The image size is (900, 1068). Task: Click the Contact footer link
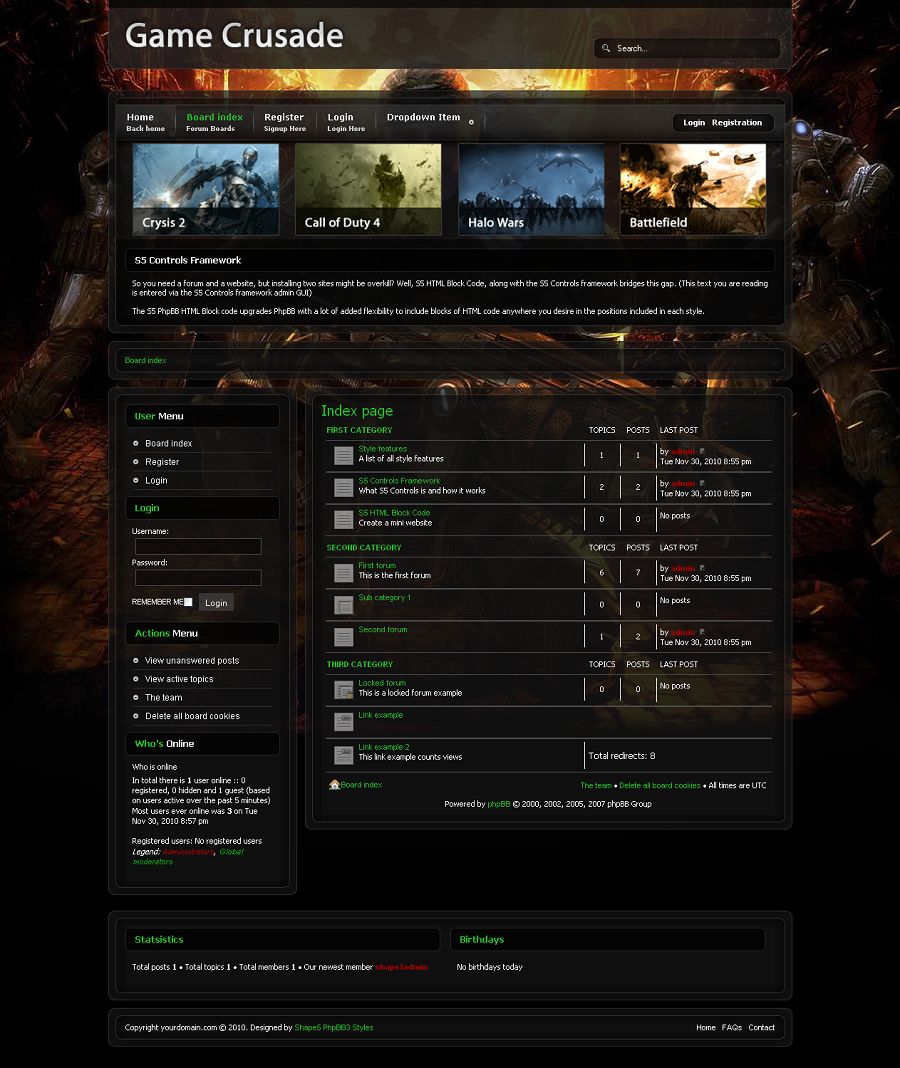[x=762, y=1028]
